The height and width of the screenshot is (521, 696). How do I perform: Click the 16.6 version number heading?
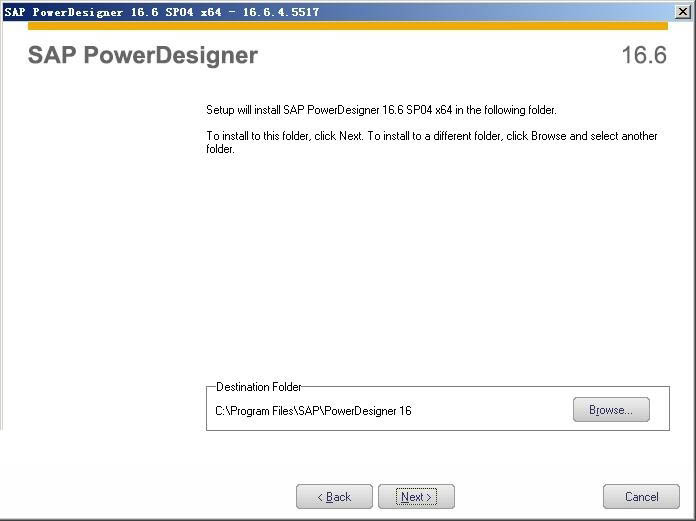(x=644, y=55)
